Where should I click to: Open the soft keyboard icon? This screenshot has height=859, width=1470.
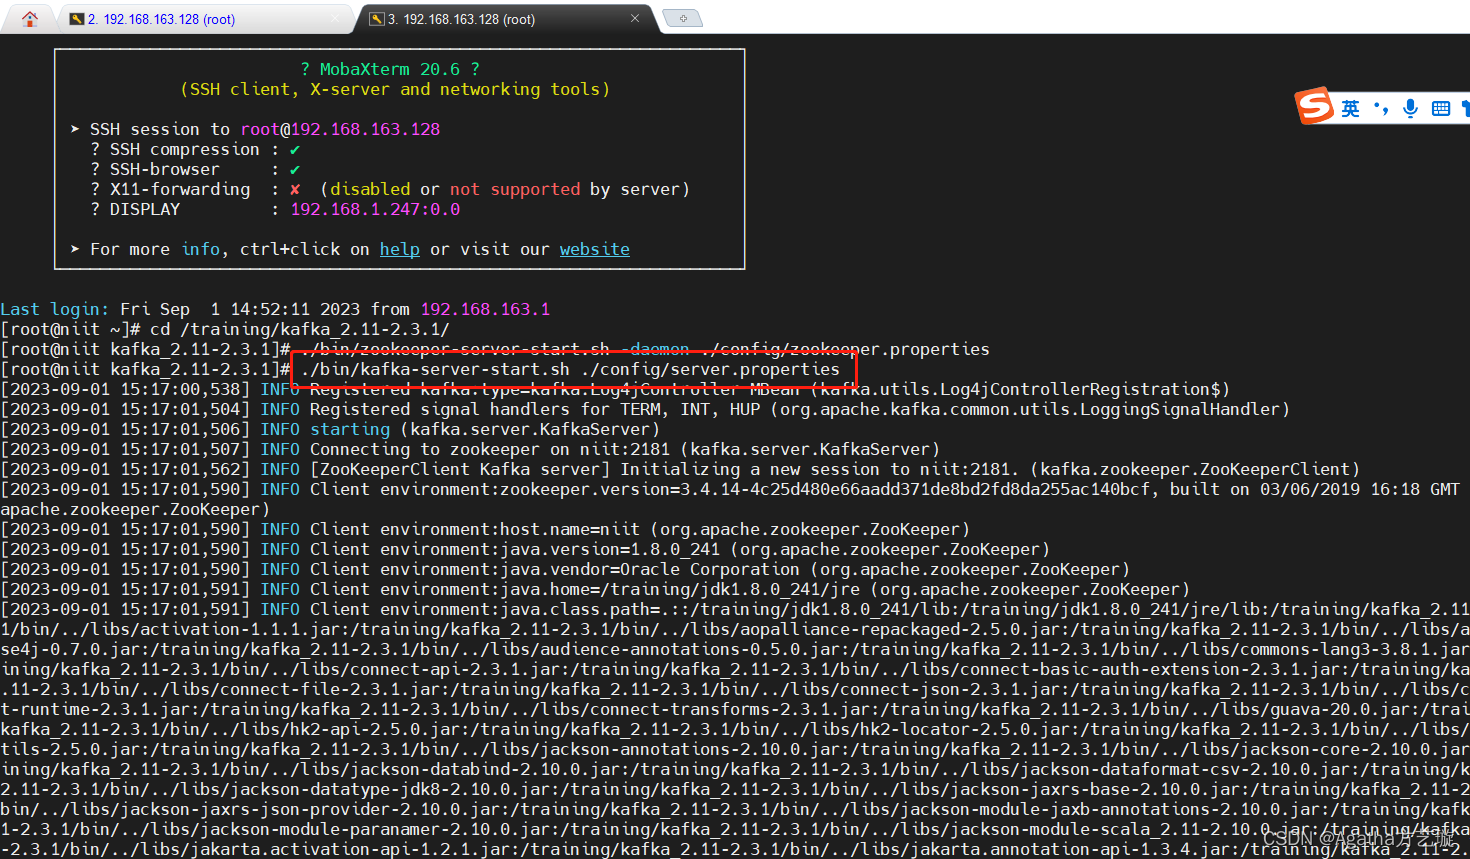coord(1440,108)
